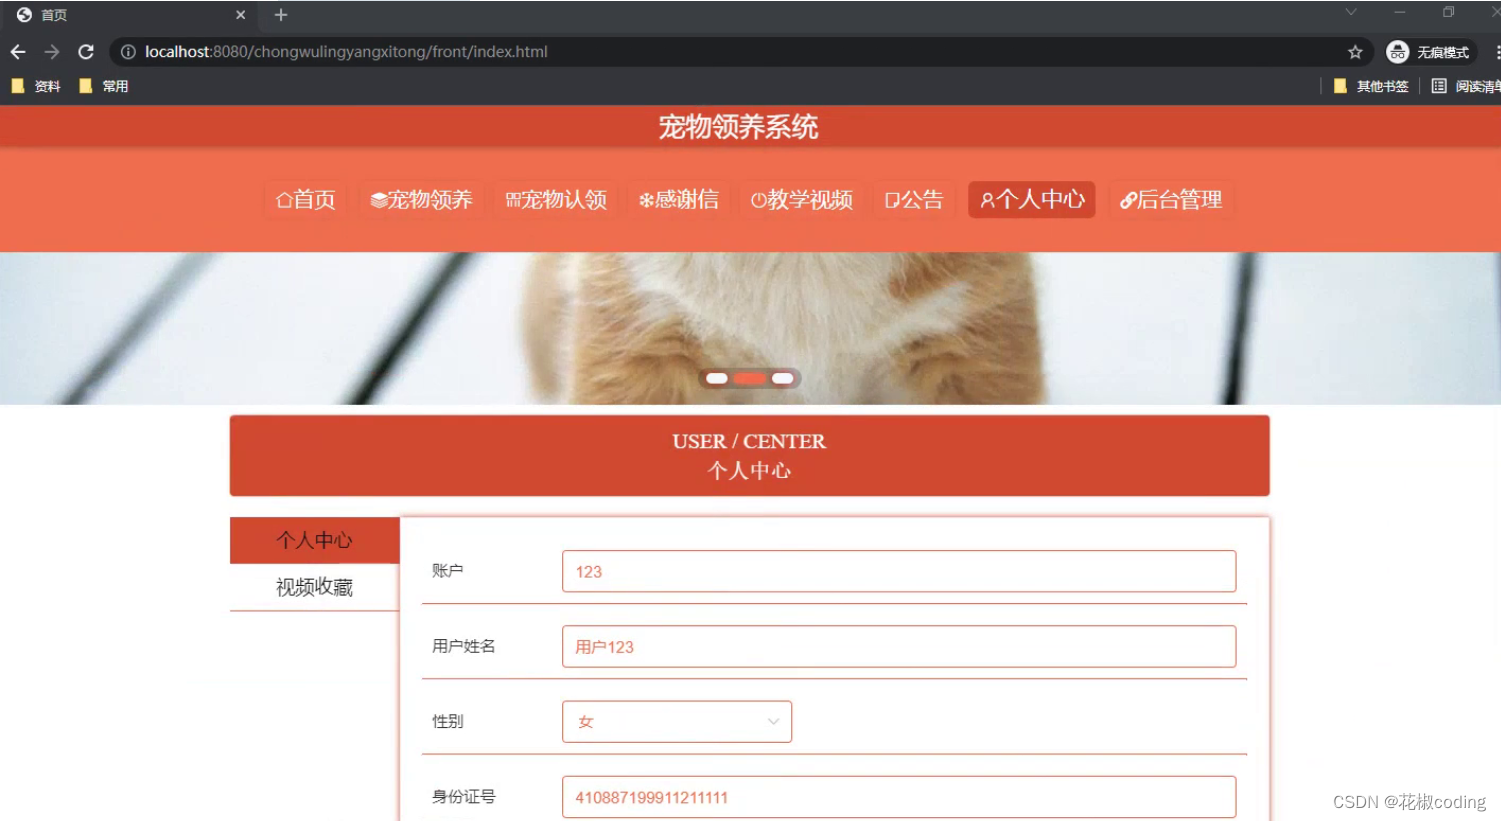Expand the browser menu with three dots

(x=1497, y=52)
